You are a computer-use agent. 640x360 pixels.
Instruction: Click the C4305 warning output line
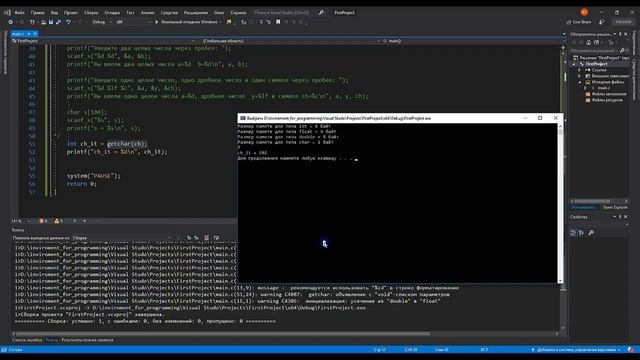[x=227, y=301]
